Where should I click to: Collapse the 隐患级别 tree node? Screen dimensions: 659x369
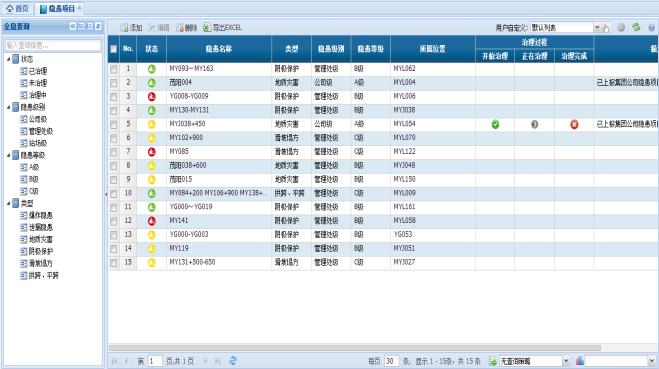(x=8, y=107)
